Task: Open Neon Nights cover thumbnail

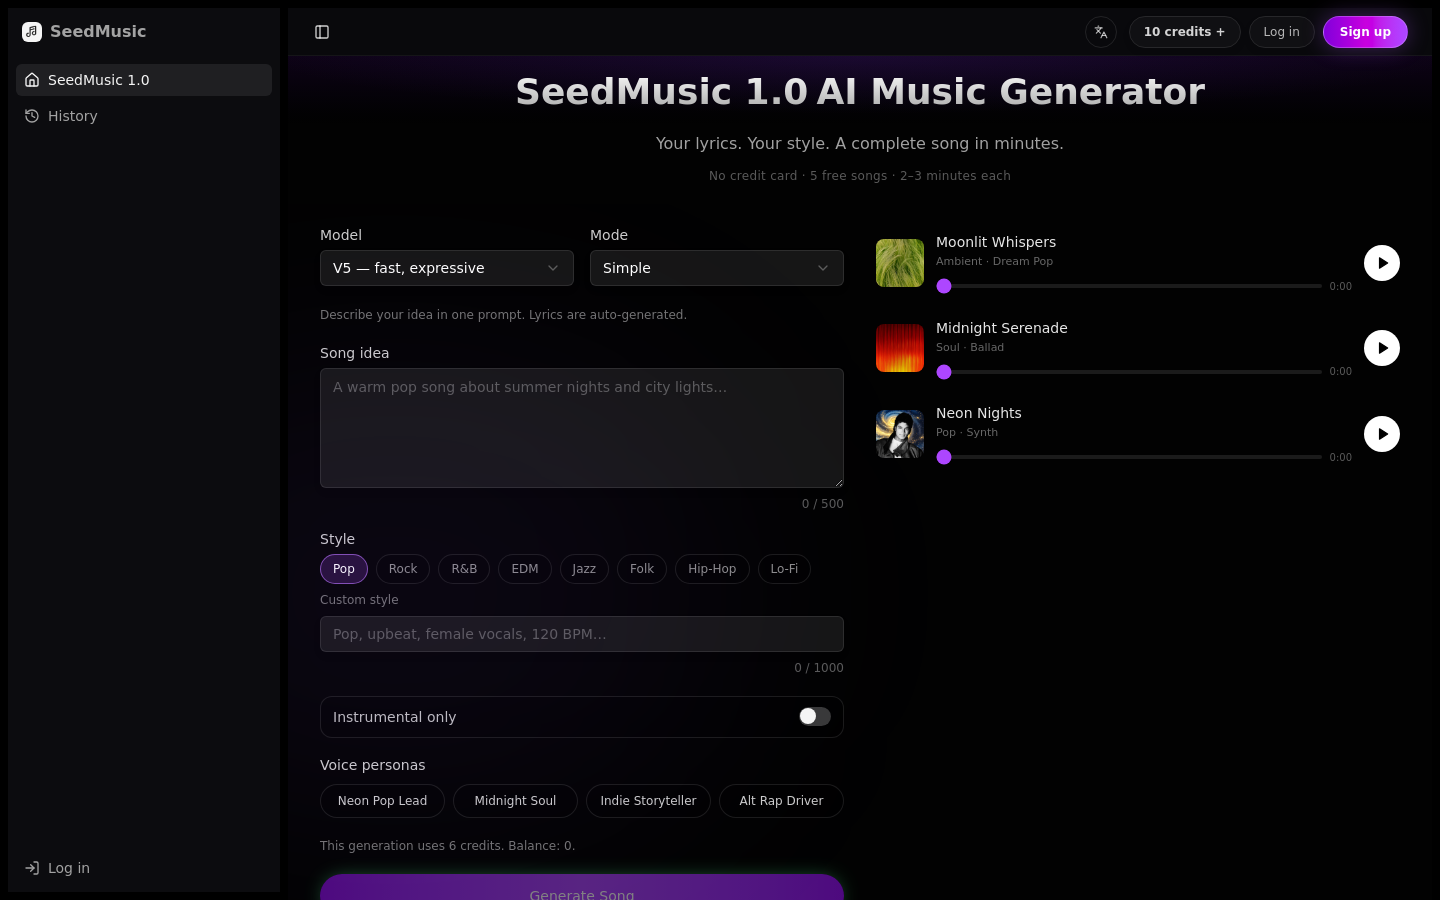Action: pyautogui.click(x=900, y=434)
